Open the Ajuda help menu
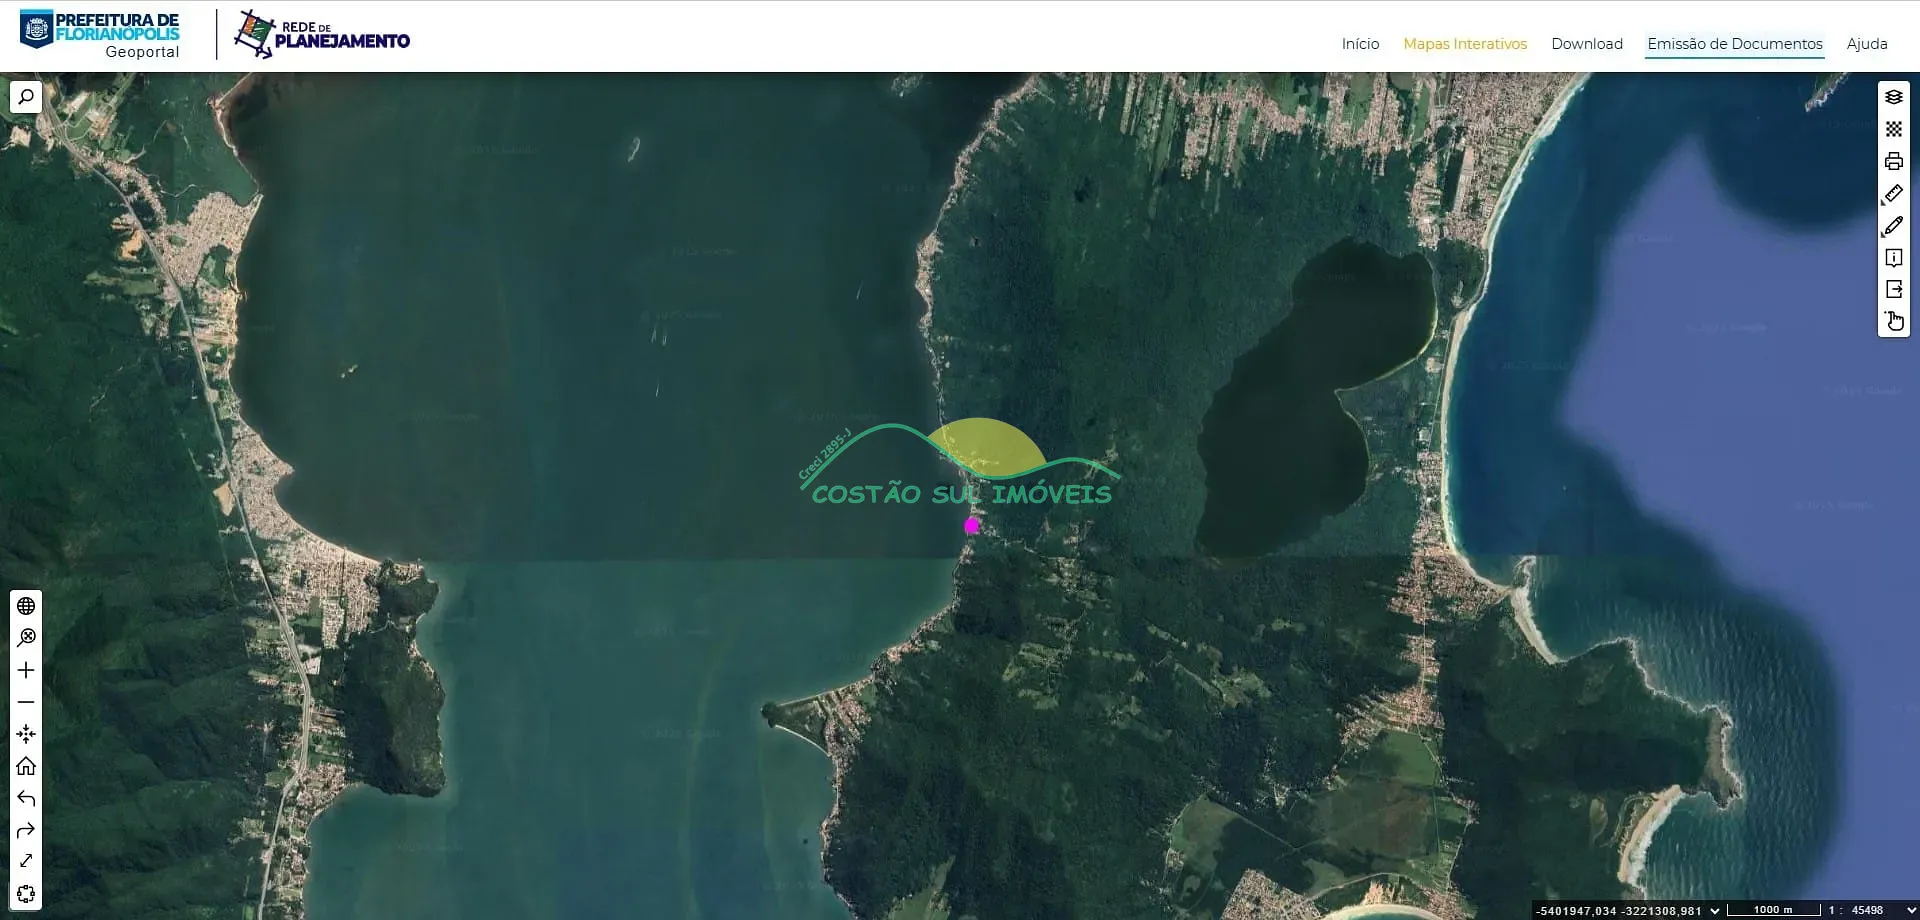 (x=1867, y=44)
